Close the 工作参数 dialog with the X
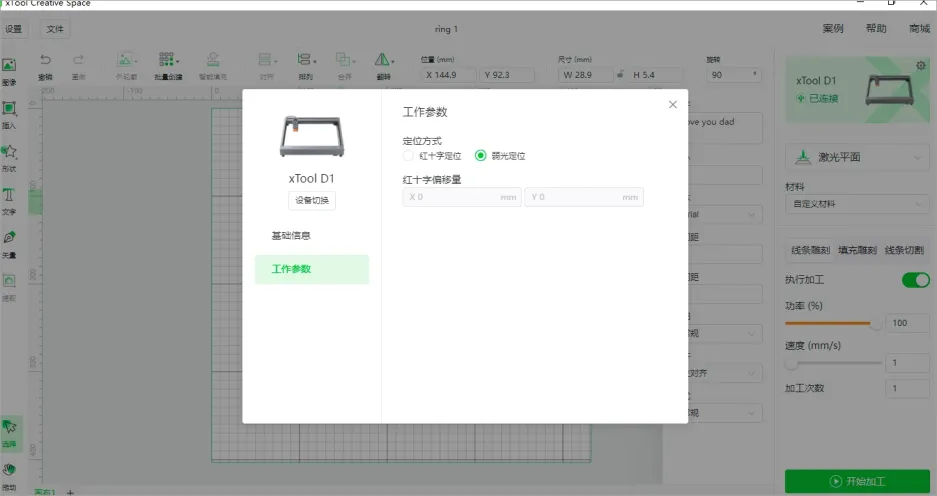Screen dimensions: 937x496 pyautogui.click(x=673, y=105)
